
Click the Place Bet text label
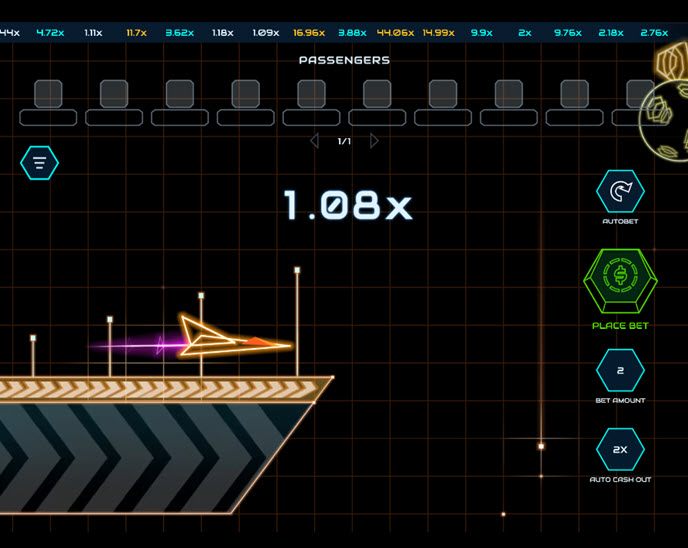coord(620,326)
